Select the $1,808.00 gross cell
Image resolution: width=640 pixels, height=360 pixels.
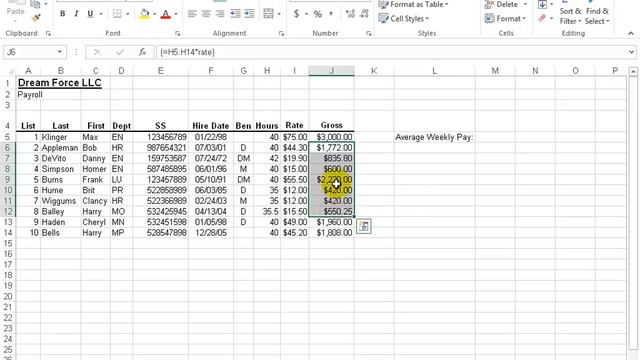[x=331, y=233]
